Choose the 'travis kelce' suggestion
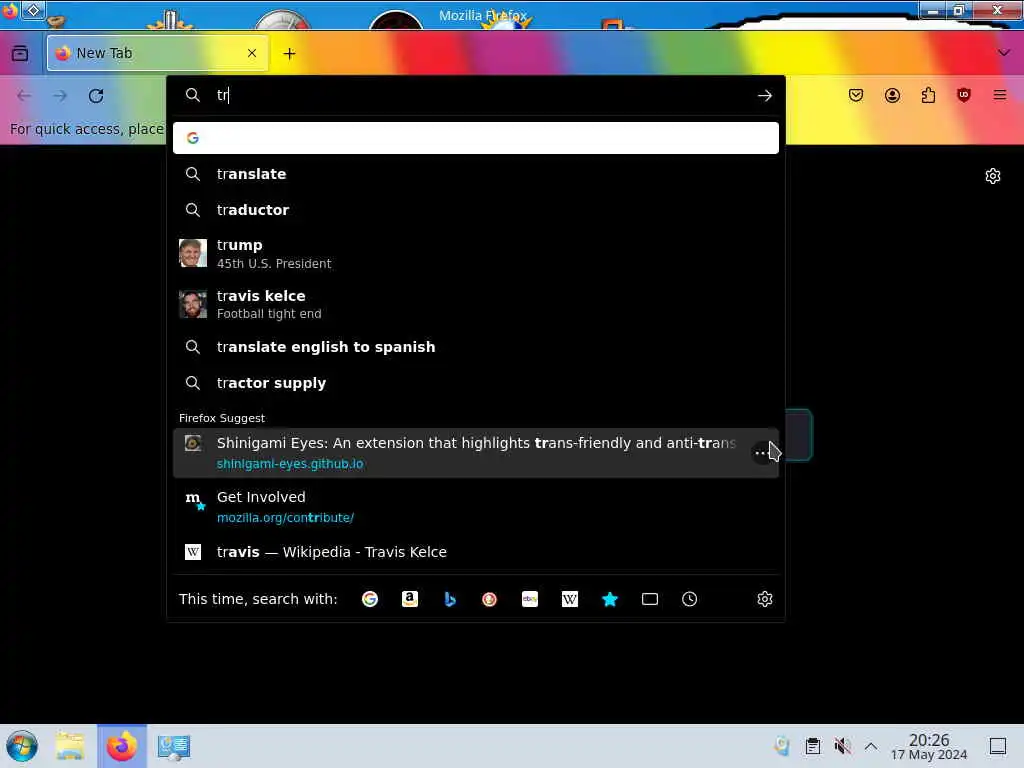Viewport: 1024px width, 768px height. (475, 304)
